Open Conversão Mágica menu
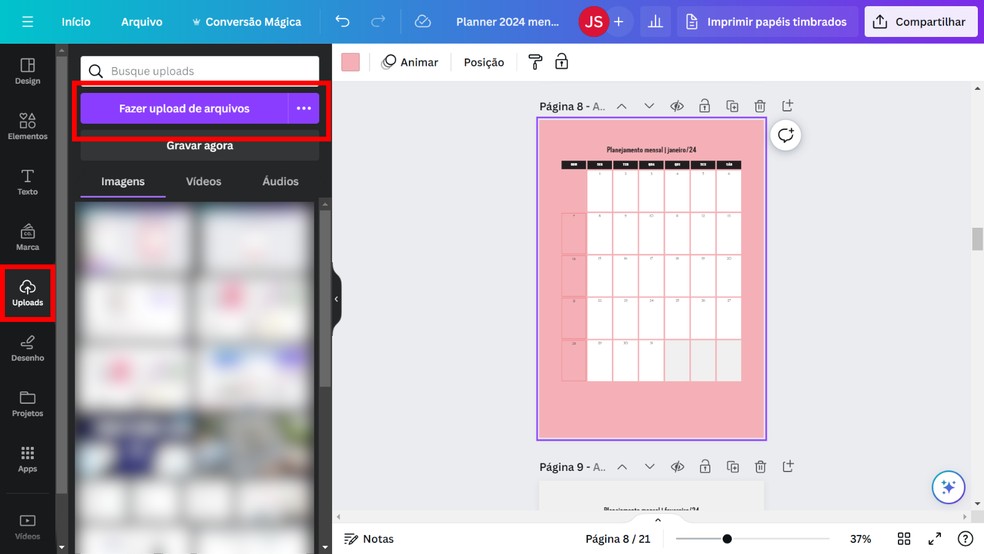 247,22
